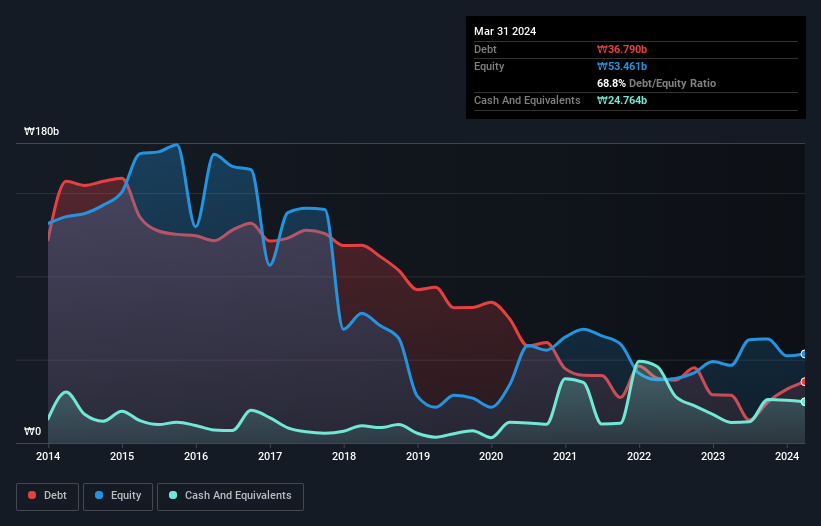
Task: Click the Mar 31 2024 tooltip date
Action: pos(505,31)
